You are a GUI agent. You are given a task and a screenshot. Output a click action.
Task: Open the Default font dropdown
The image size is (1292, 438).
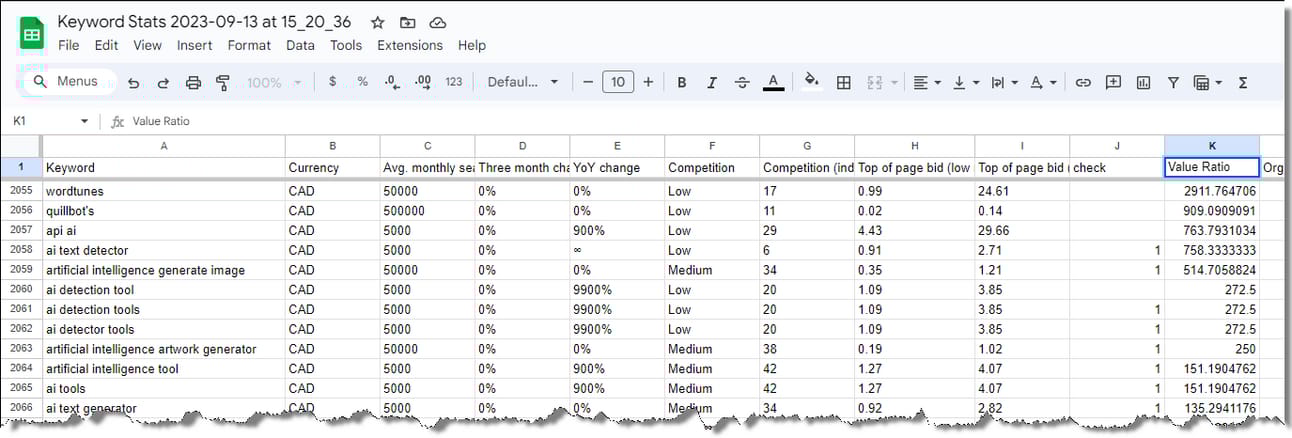523,82
